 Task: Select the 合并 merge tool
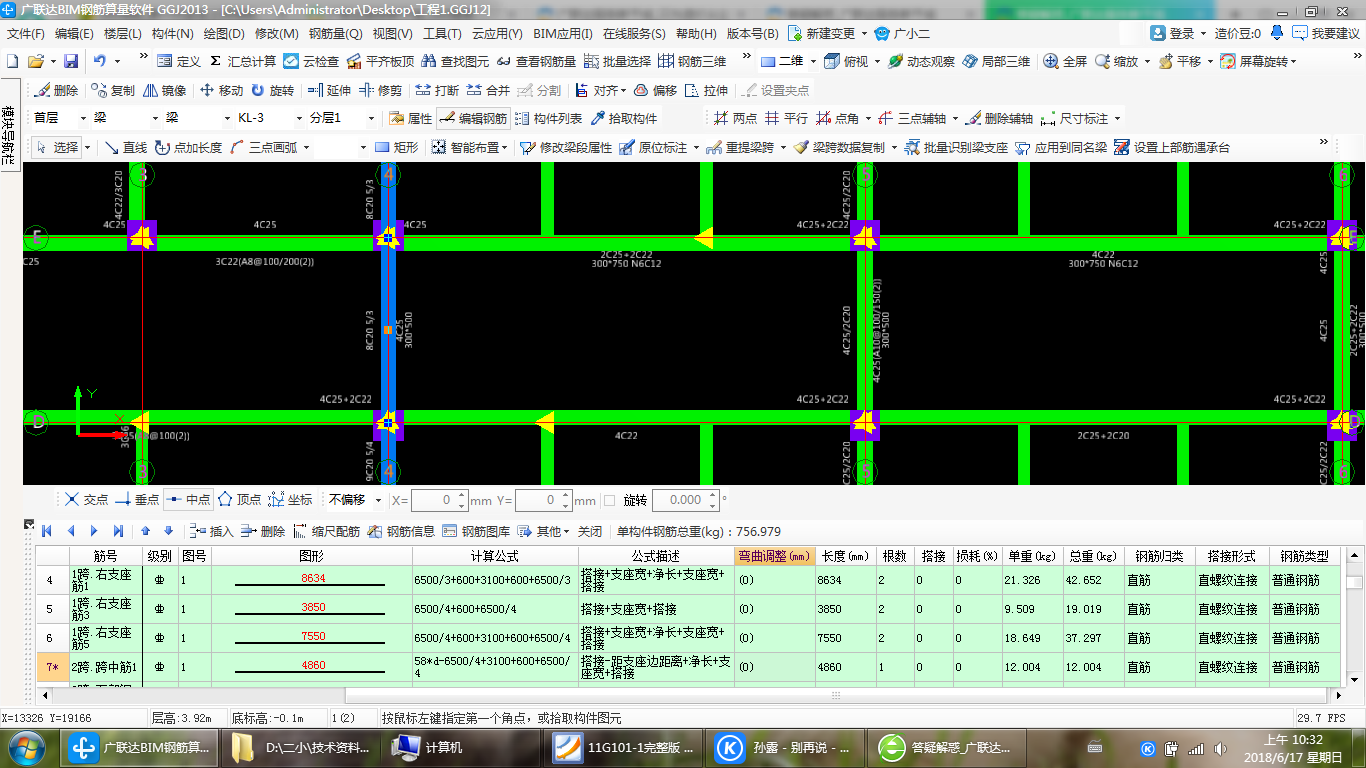coord(488,90)
